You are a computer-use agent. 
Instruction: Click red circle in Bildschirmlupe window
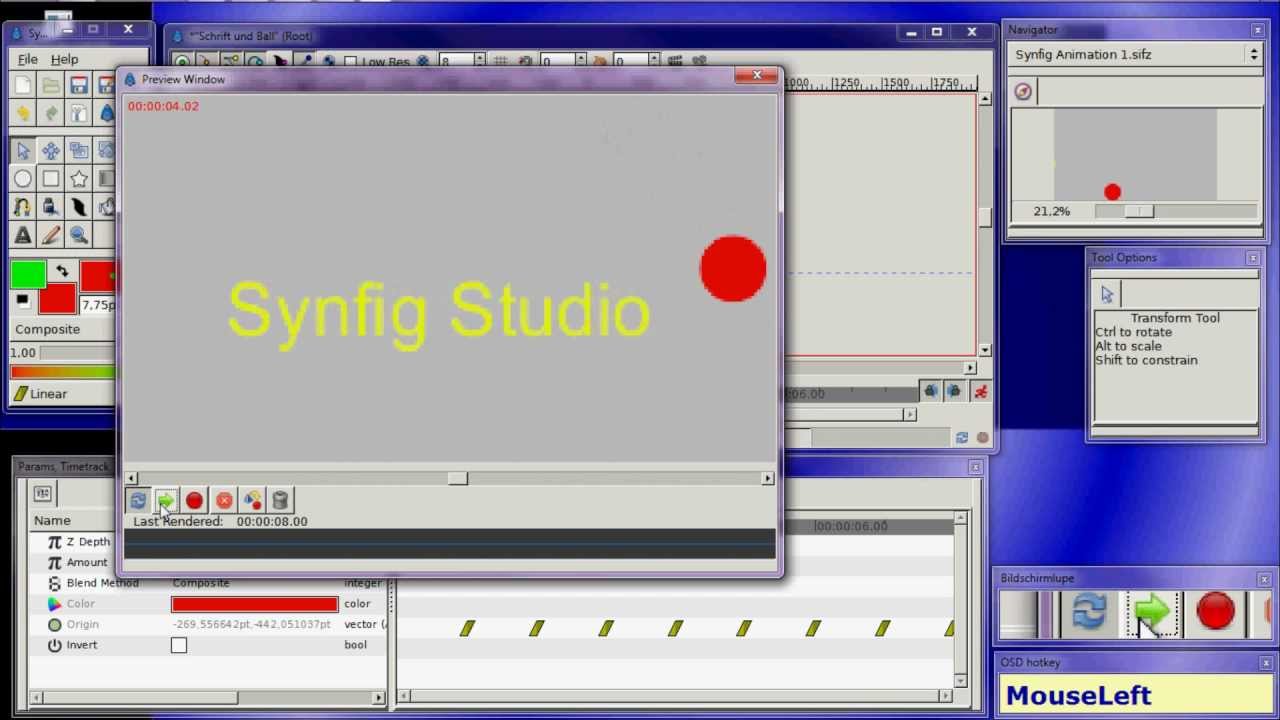[x=1215, y=612]
